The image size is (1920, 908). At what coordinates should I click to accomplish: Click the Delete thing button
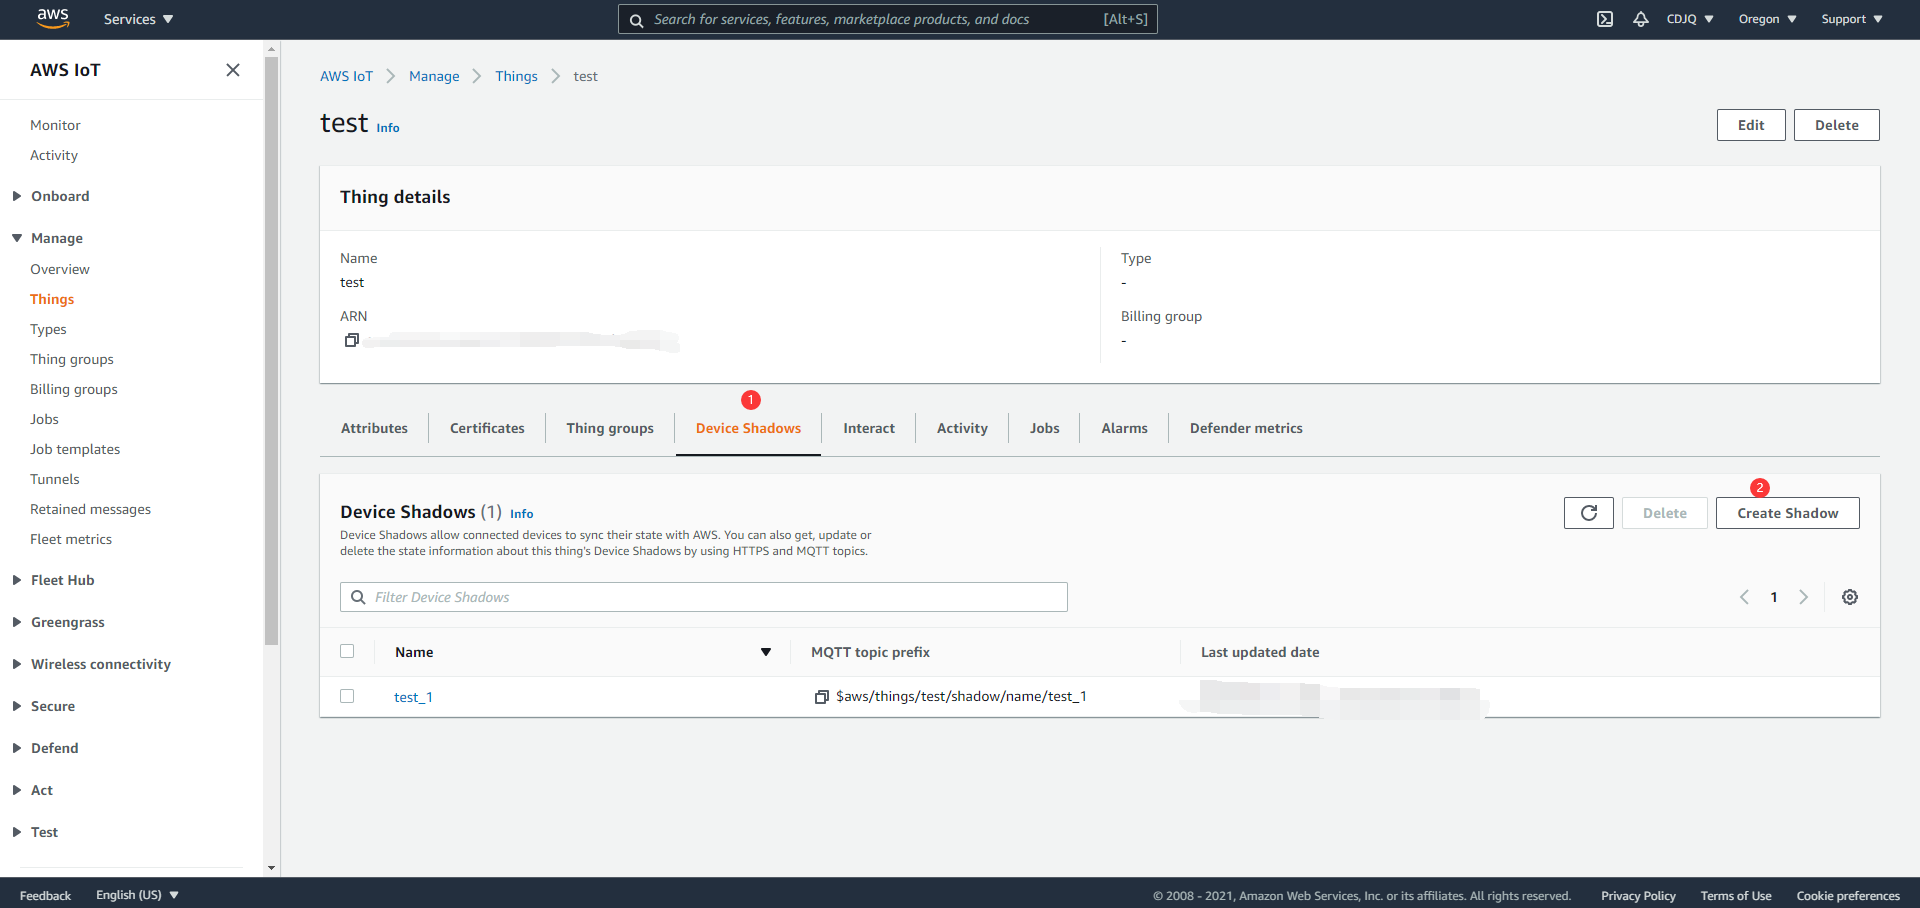(x=1837, y=125)
